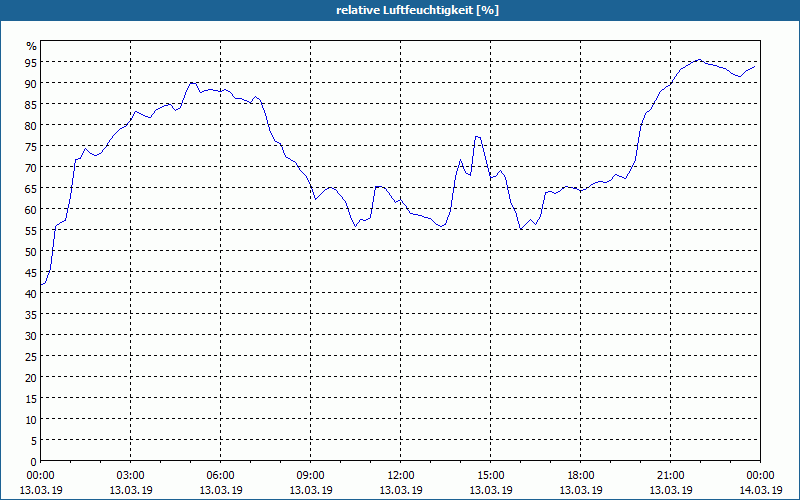Pick the y-axis value '25'
This screenshot has width=800, height=500.
[x=31, y=356]
